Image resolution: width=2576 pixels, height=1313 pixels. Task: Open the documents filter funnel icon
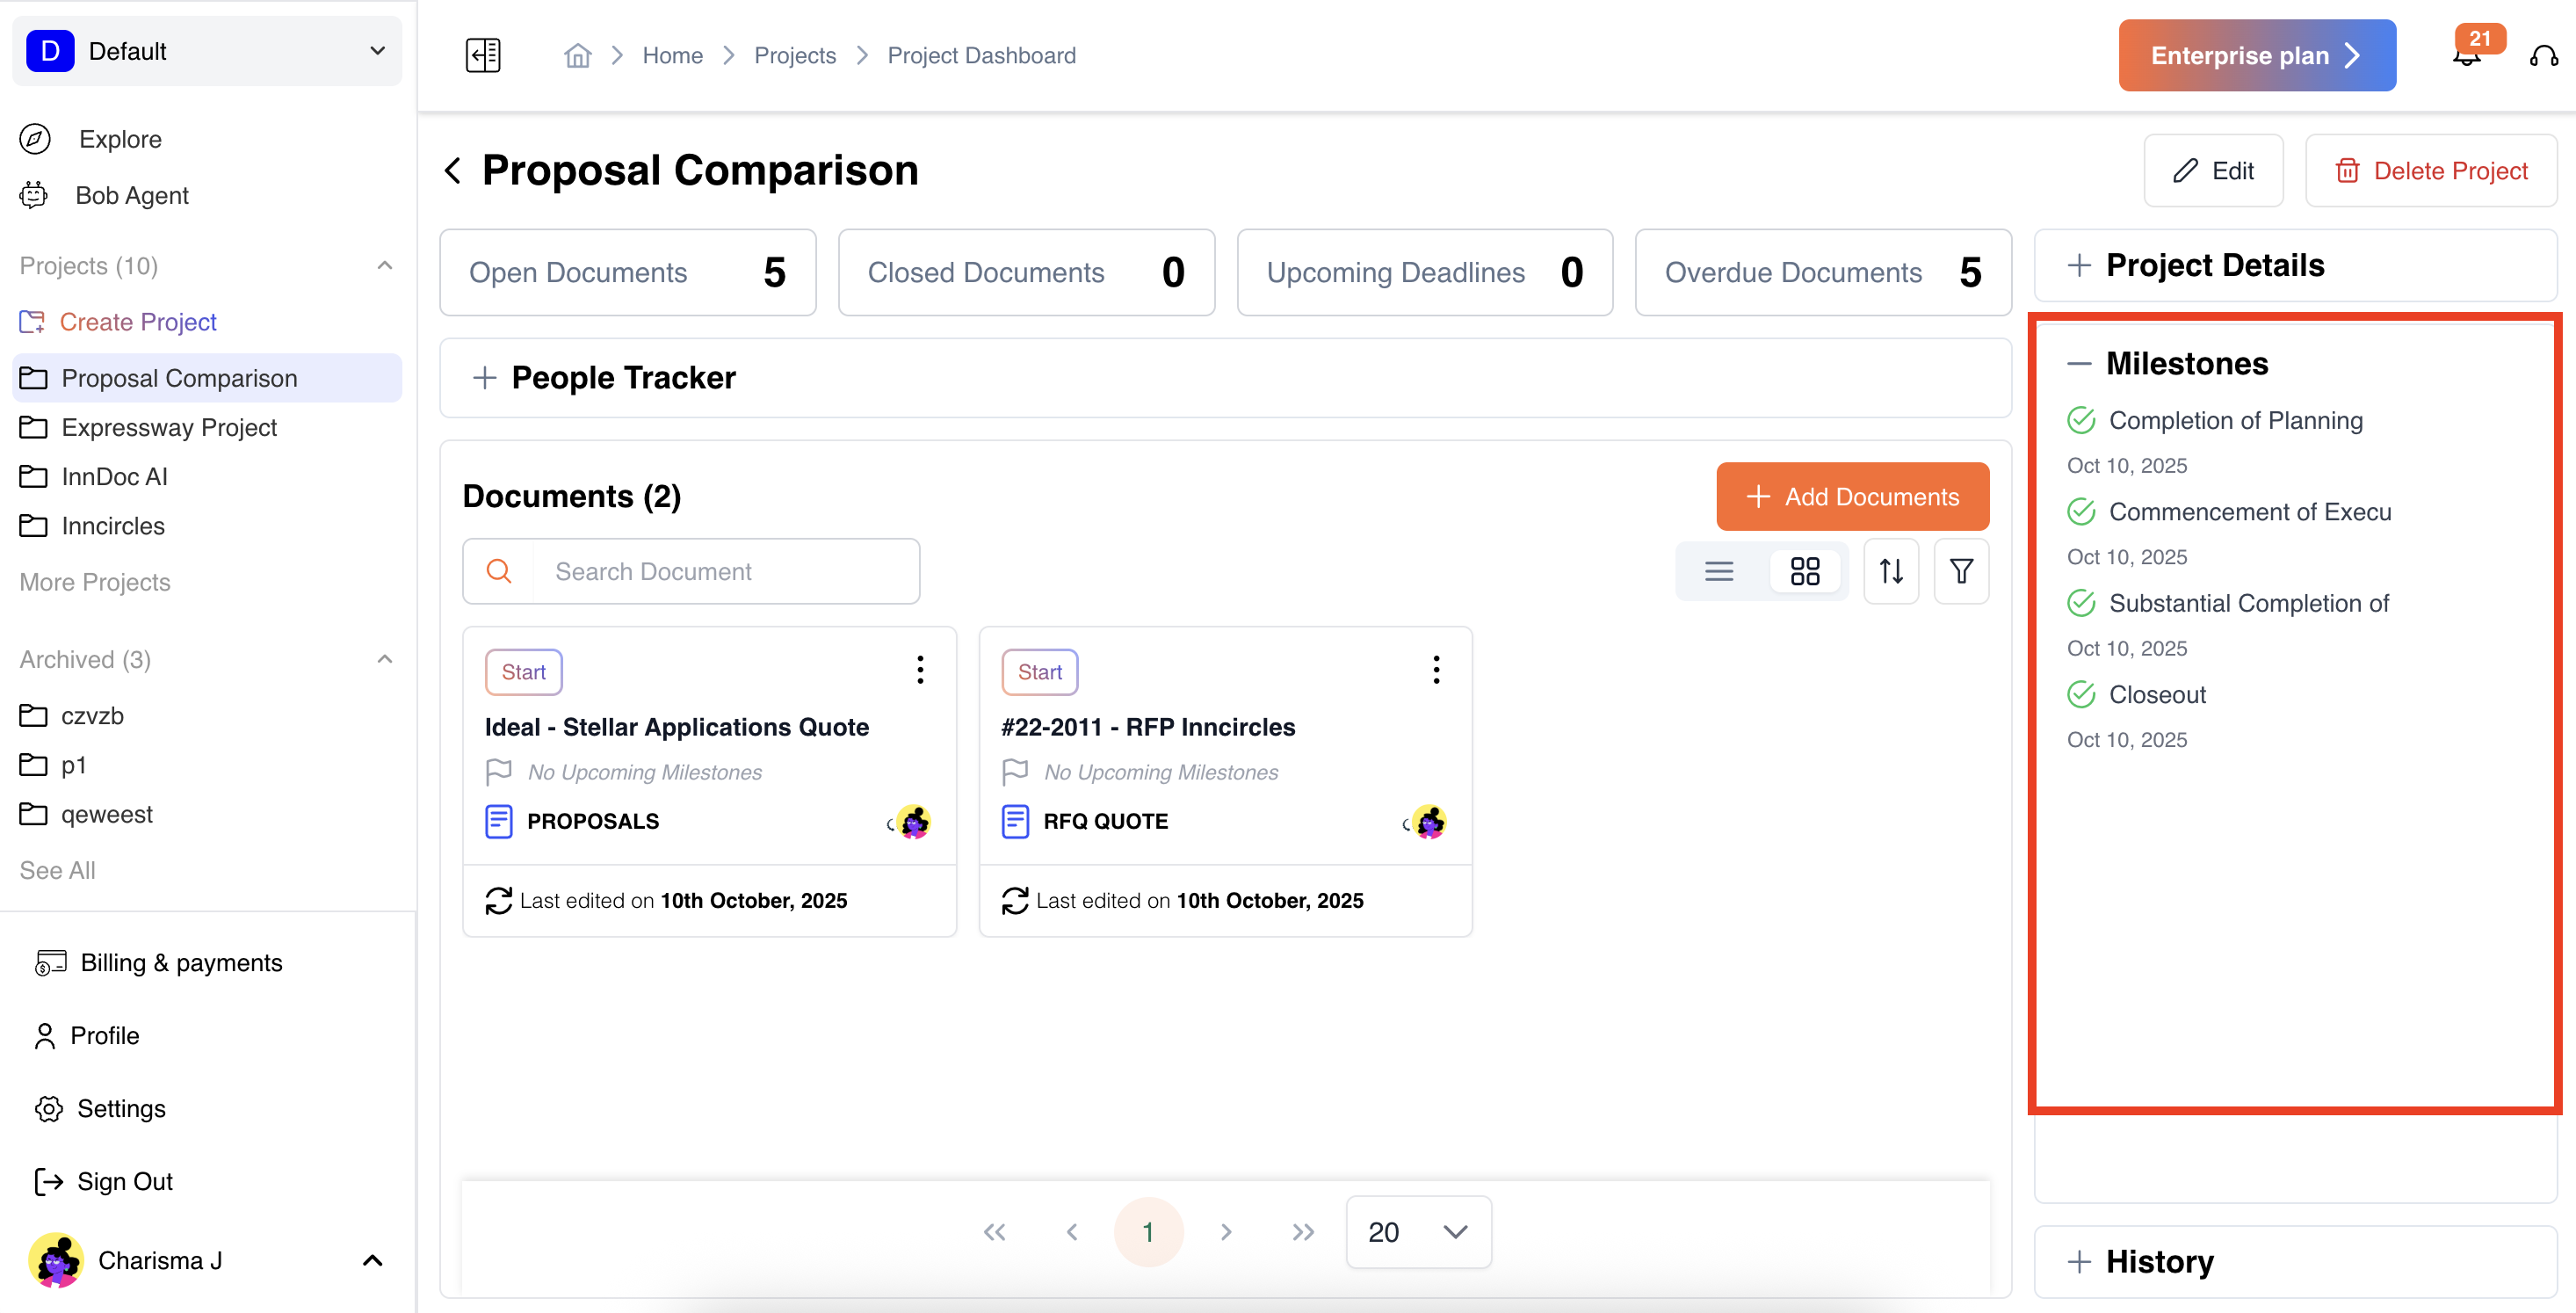tap(1960, 571)
